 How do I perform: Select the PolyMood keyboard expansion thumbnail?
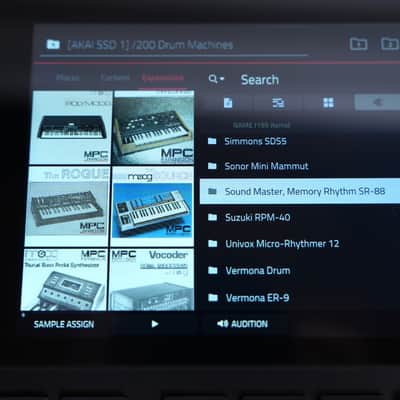[70, 128]
